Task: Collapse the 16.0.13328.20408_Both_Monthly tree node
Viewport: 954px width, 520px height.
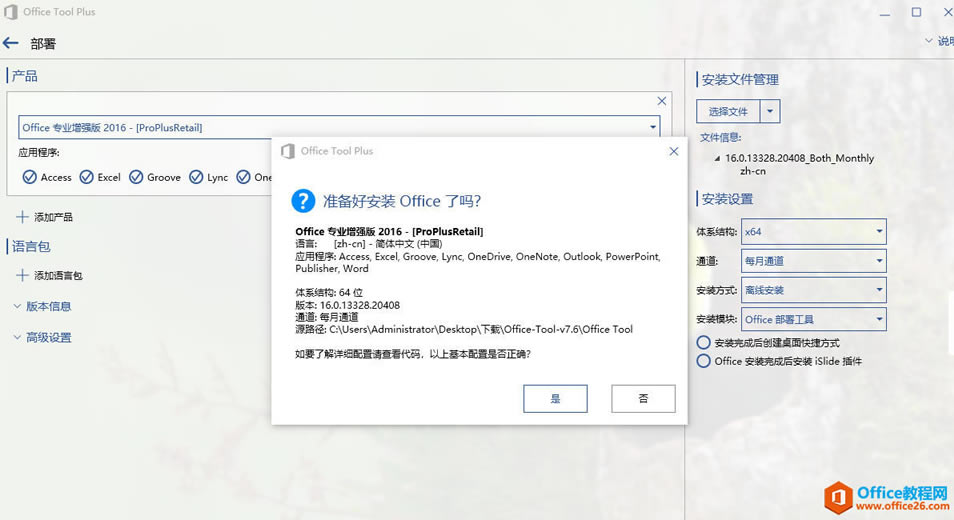Action: point(717,158)
